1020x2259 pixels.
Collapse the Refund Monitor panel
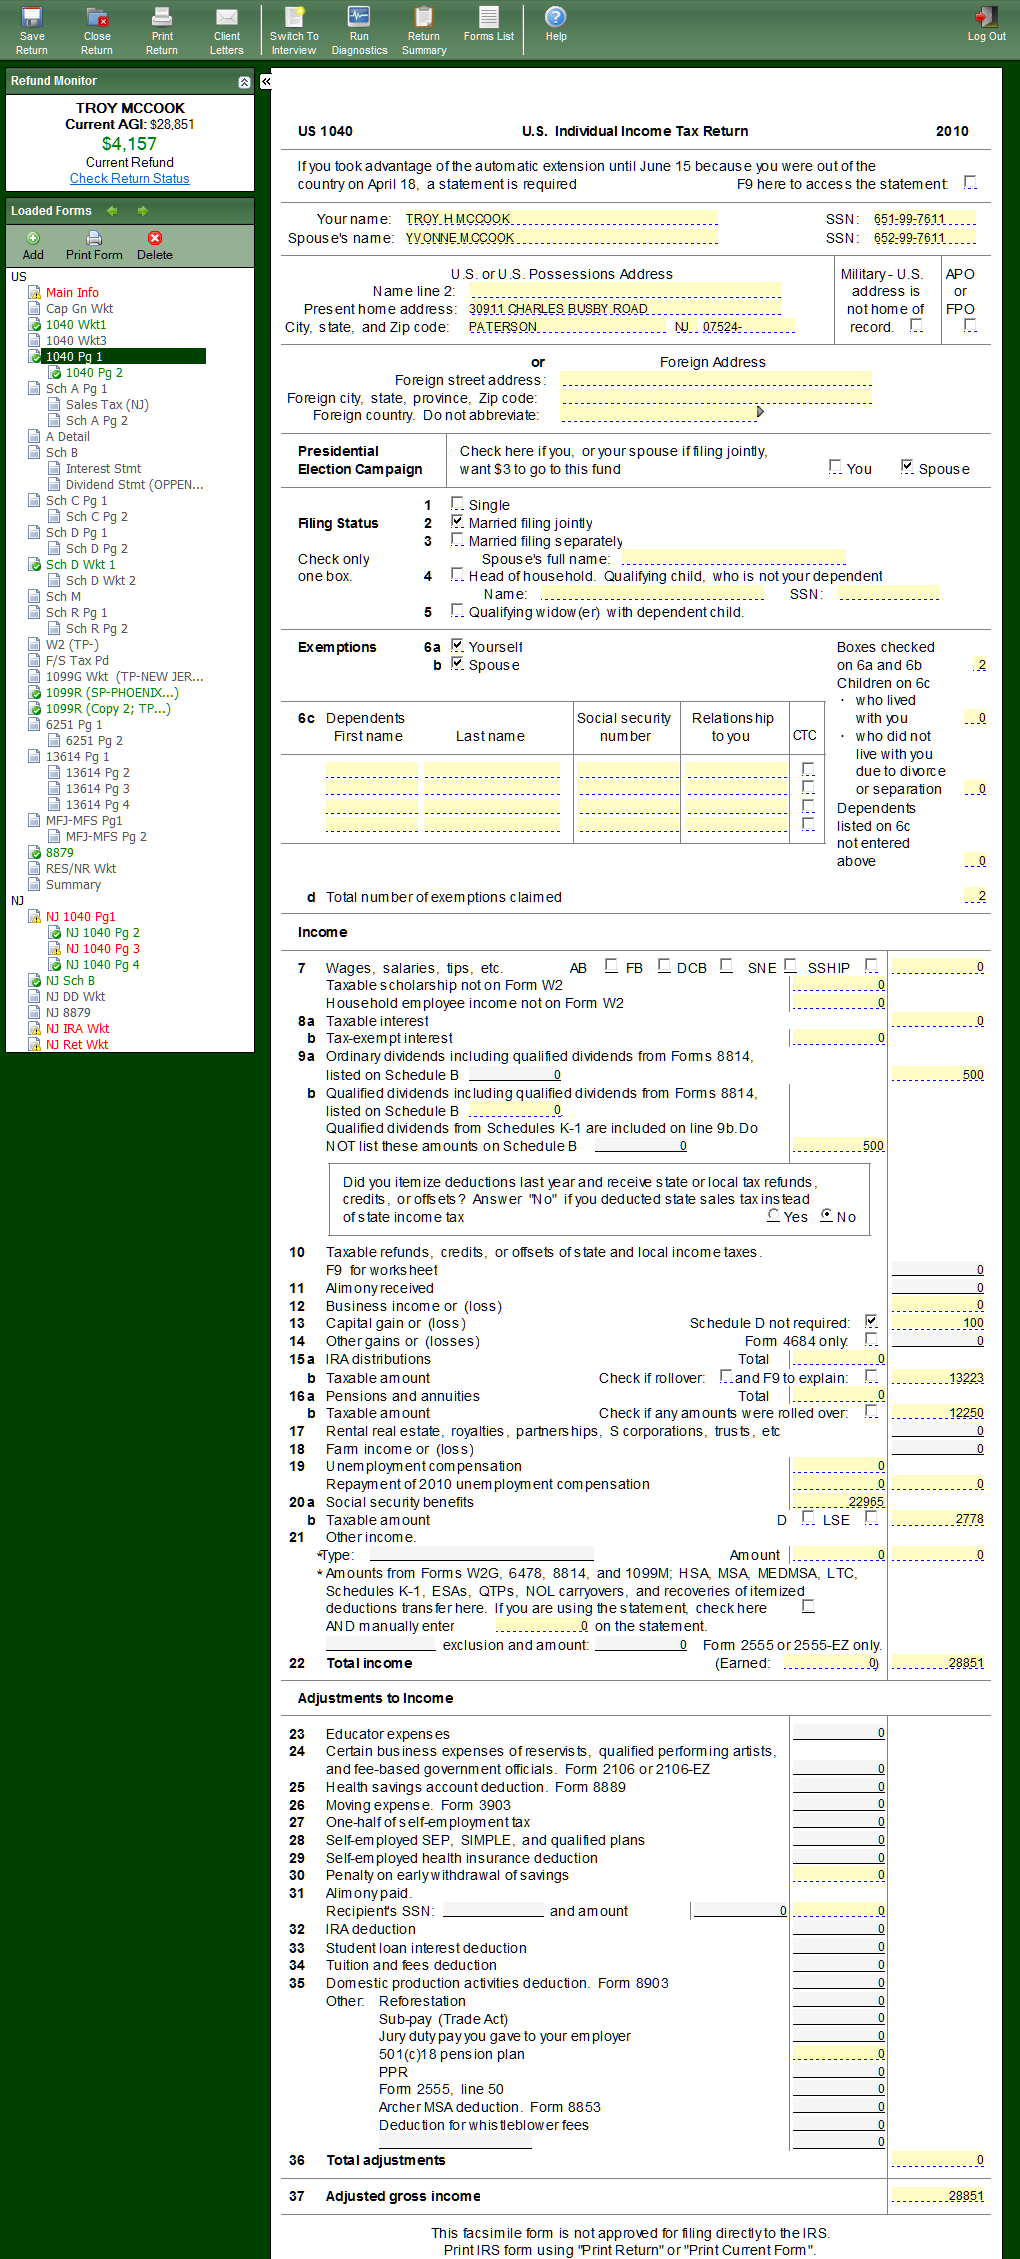pyautogui.click(x=244, y=82)
